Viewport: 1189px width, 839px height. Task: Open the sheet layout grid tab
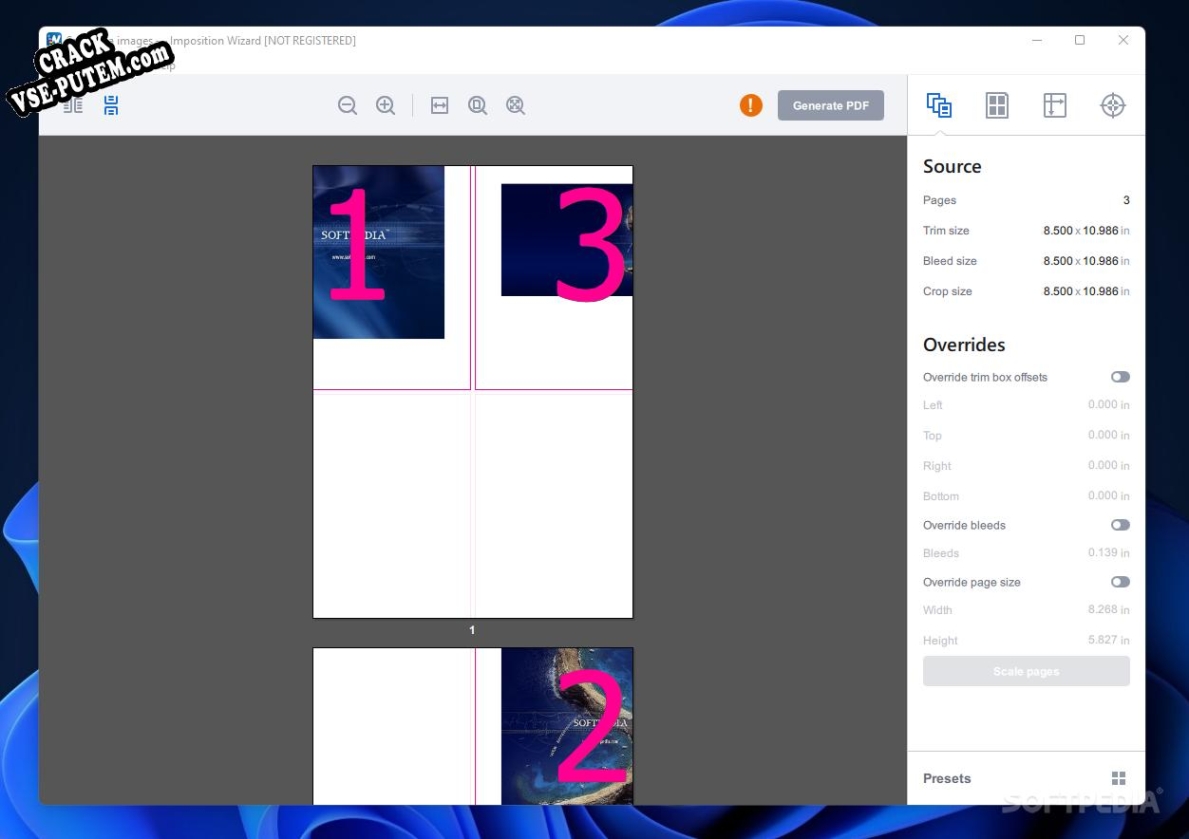996,105
